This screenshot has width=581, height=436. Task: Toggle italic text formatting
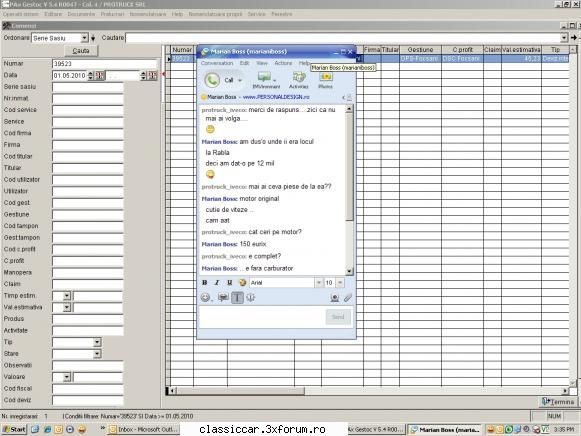click(x=217, y=283)
